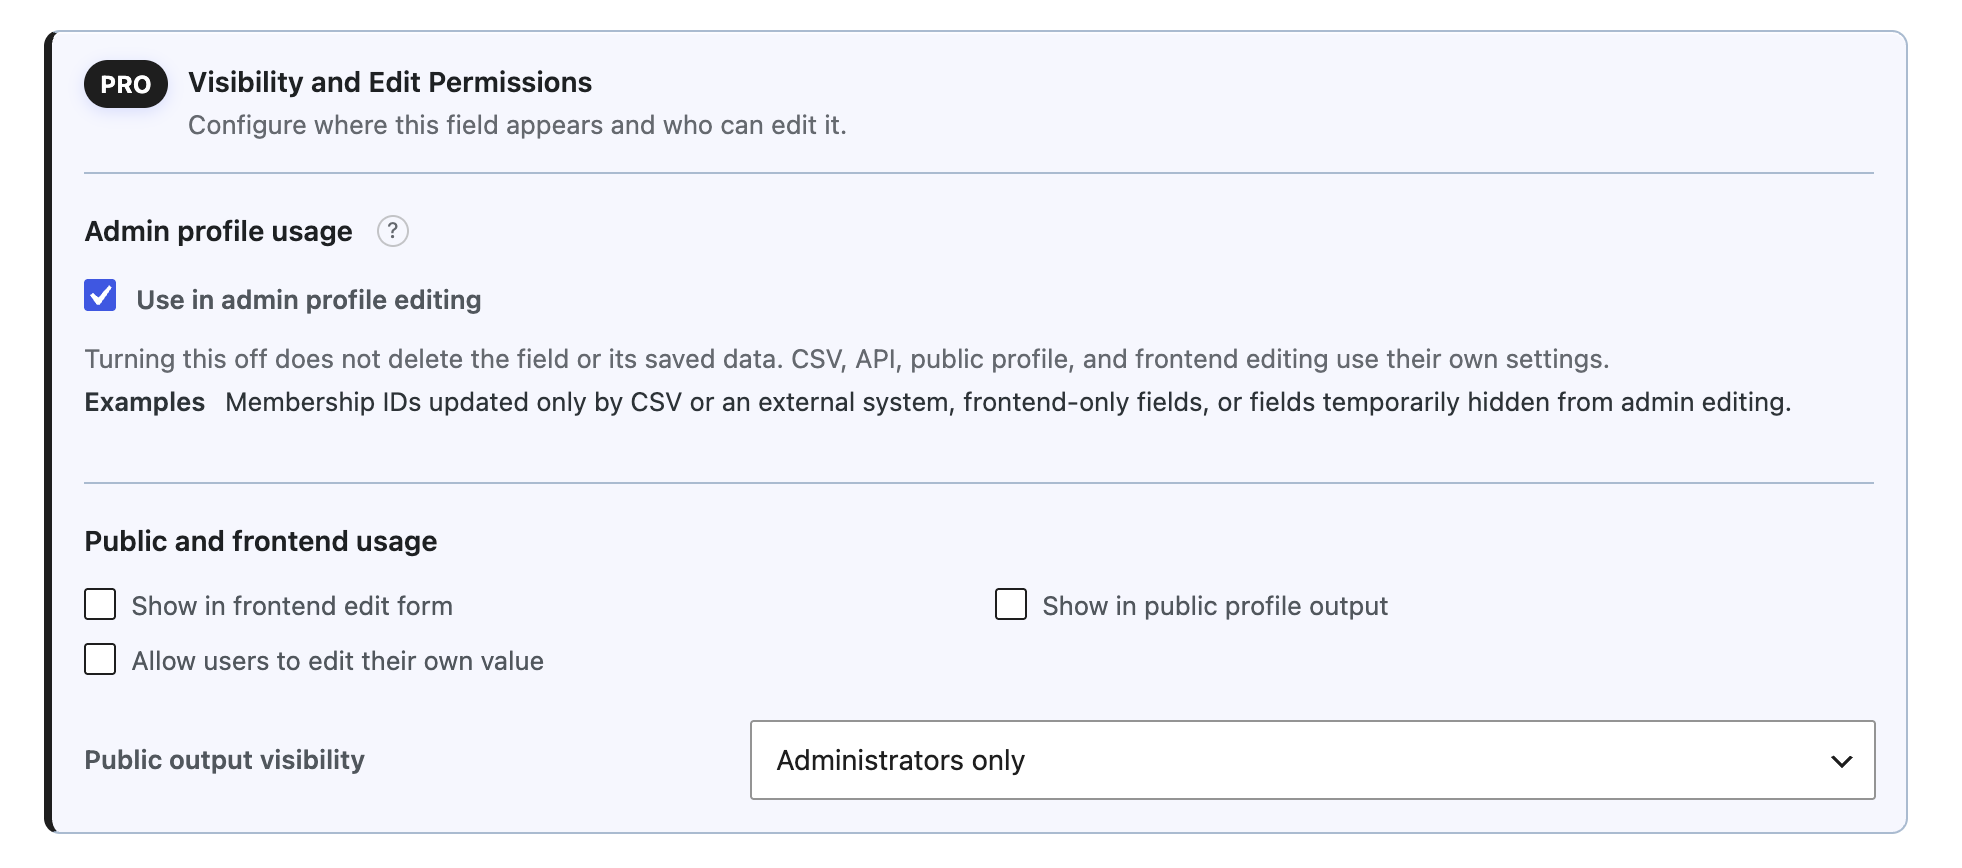Click the PRO badge icon
1962x868 pixels.
[126, 84]
